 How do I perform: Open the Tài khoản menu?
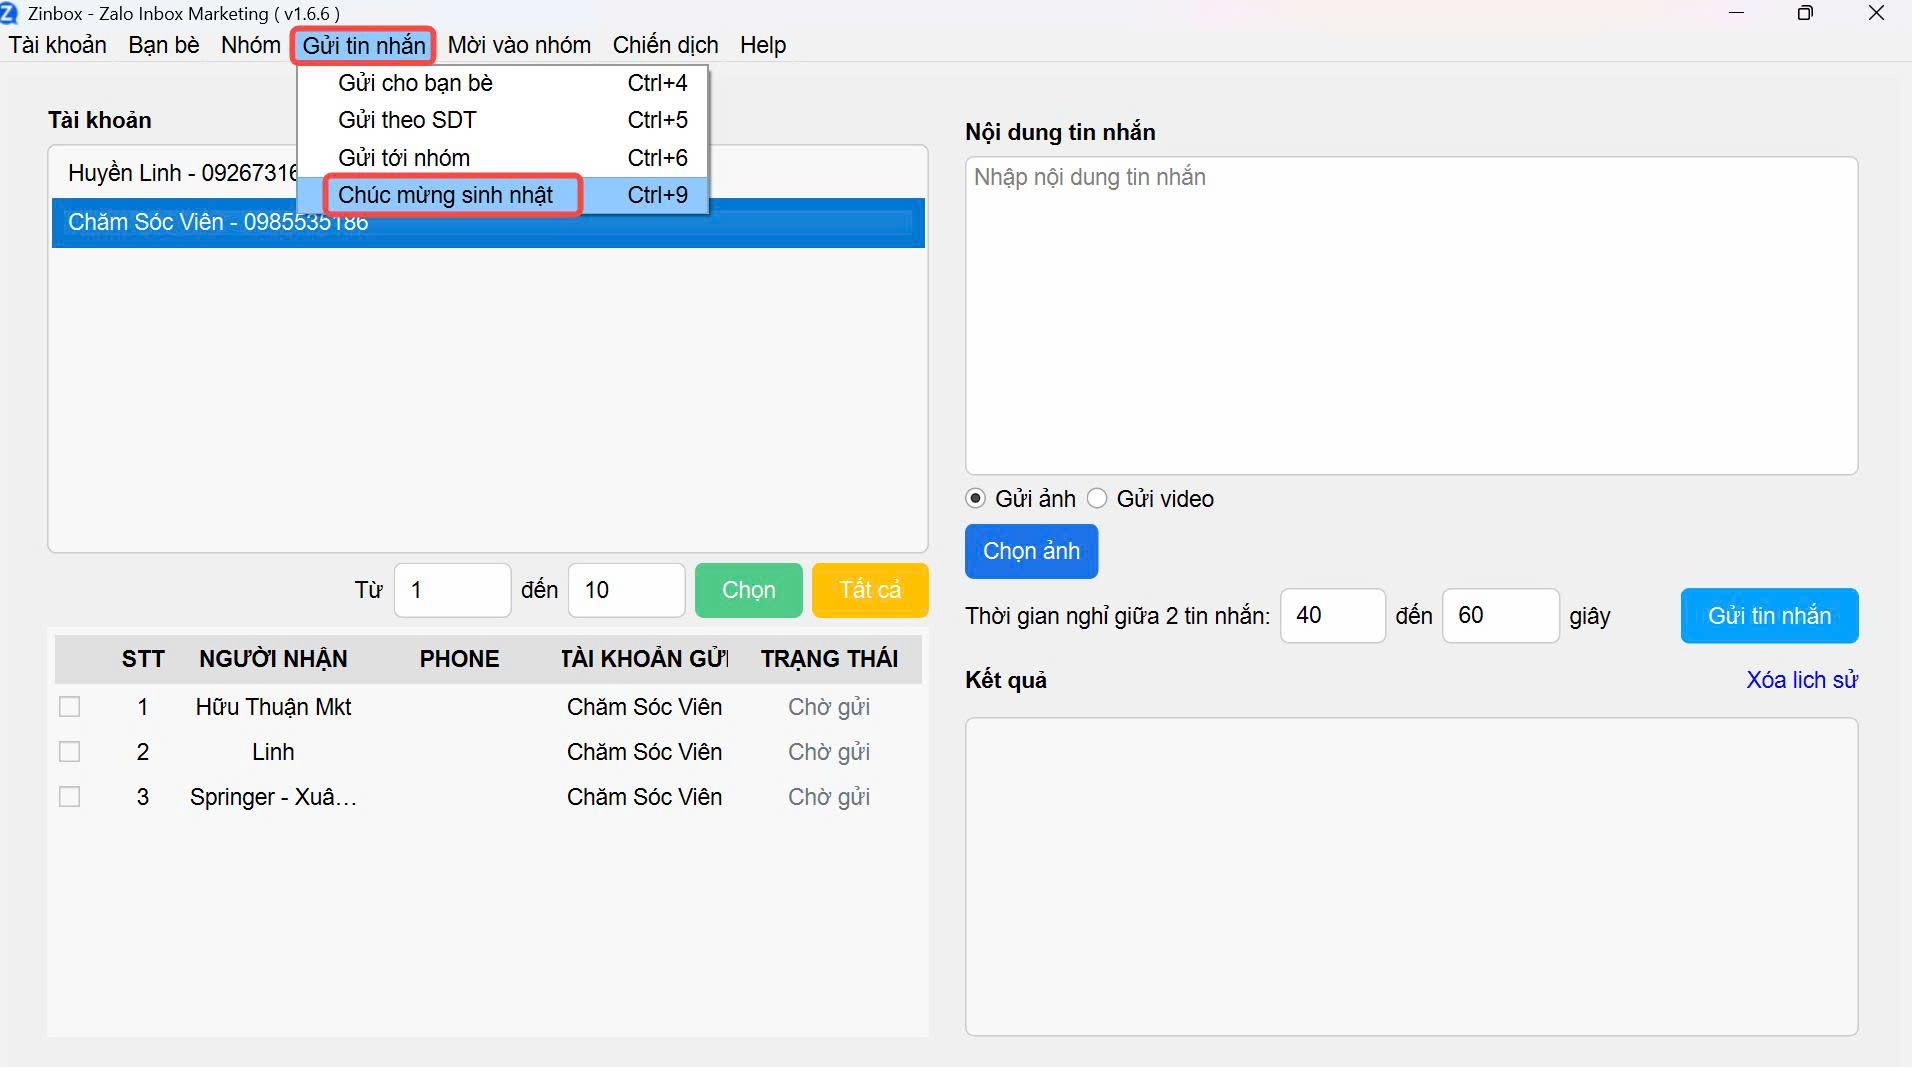point(58,45)
